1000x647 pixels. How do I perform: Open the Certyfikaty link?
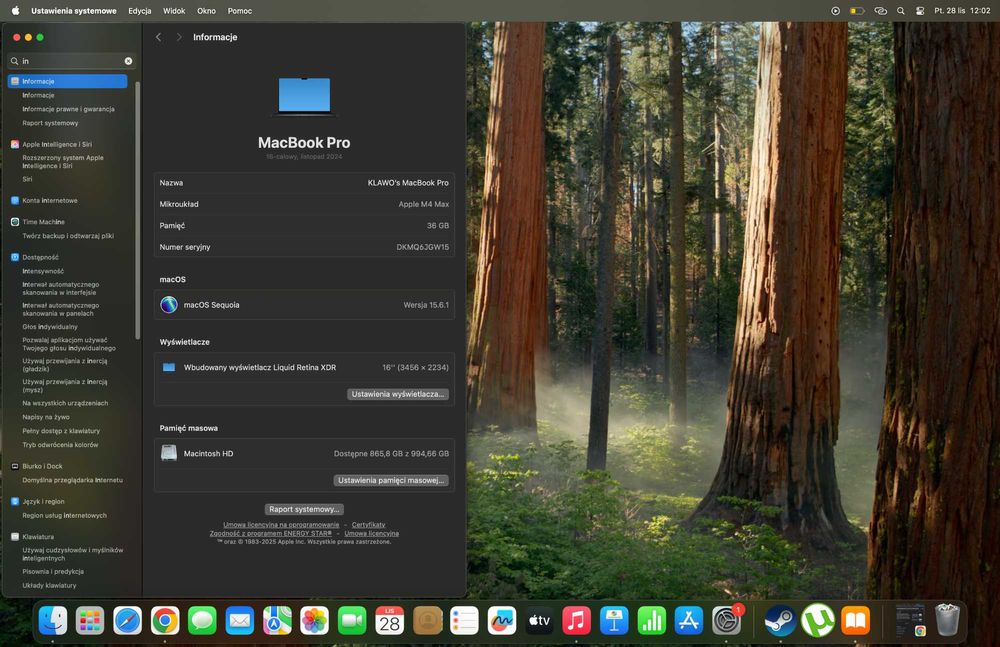[369, 524]
